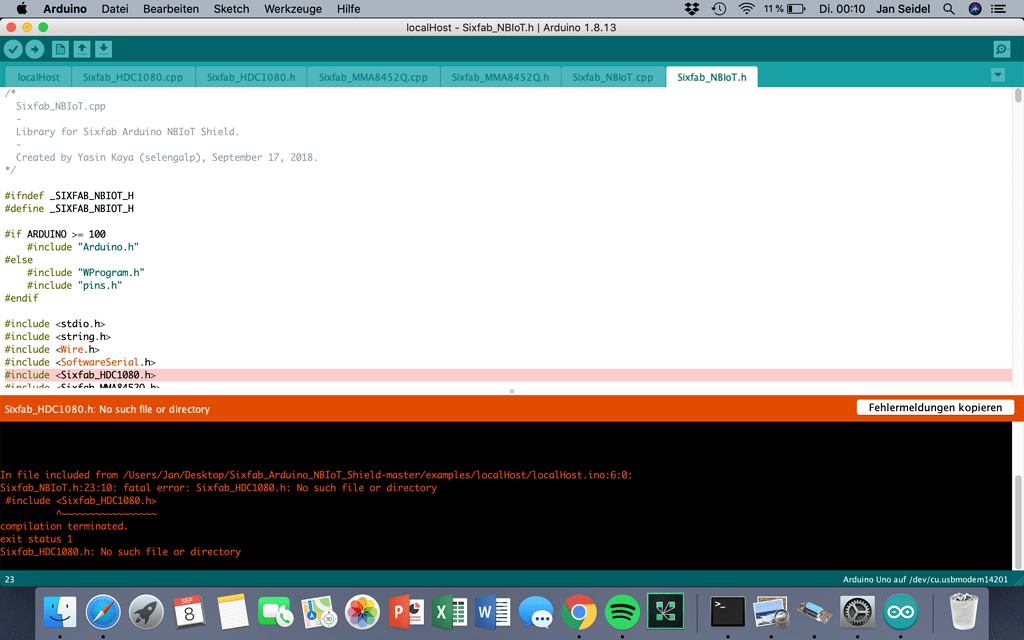The width and height of the screenshot is (1024, 640).
Task: Launch Spotify from the dock
Action: pos(623,611)
